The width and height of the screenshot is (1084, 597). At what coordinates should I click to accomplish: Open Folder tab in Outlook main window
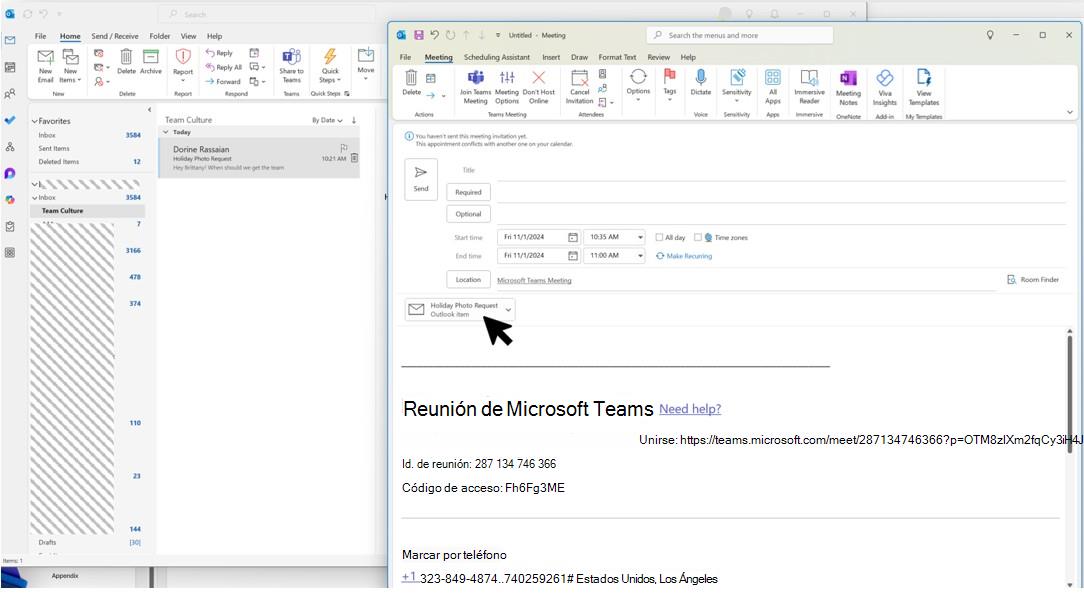160,36
